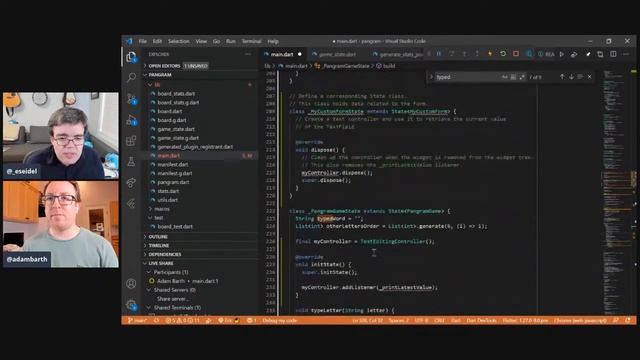Go to the previous find match
This screenshot has width=640, height=360.
coord(562,77)
